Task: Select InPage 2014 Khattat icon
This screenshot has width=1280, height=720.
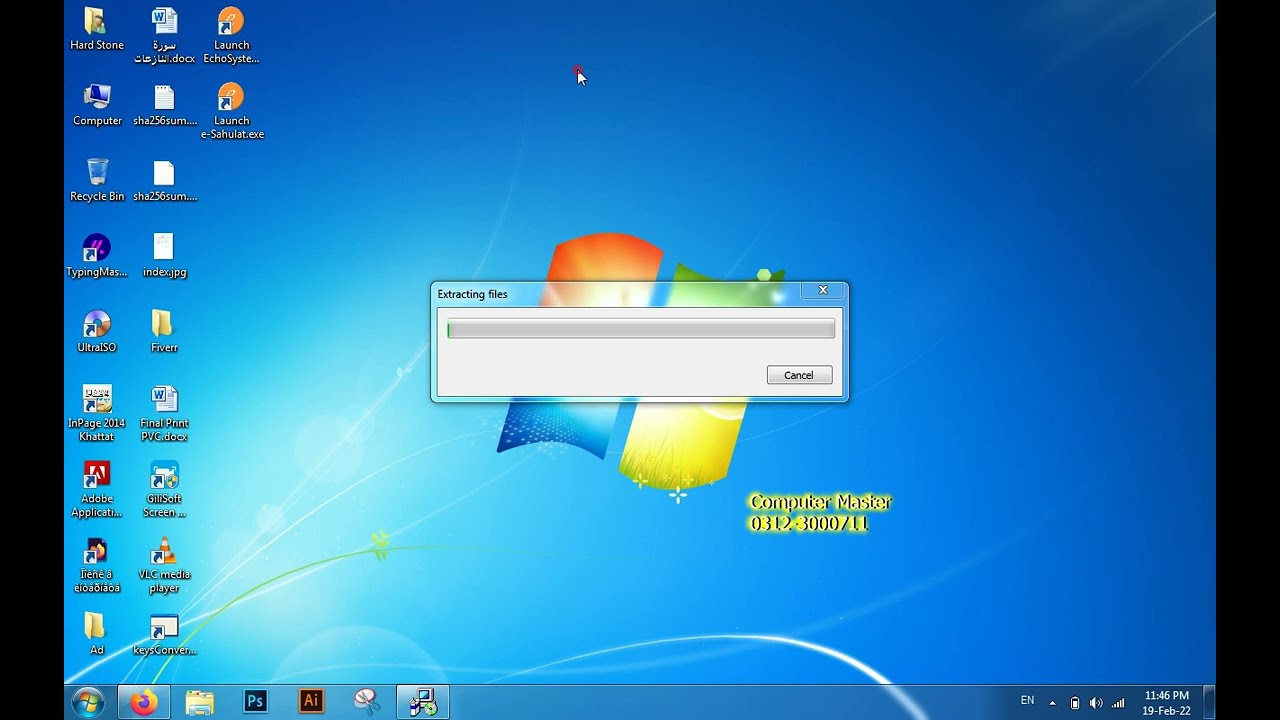Action: [x=97, y=413]
